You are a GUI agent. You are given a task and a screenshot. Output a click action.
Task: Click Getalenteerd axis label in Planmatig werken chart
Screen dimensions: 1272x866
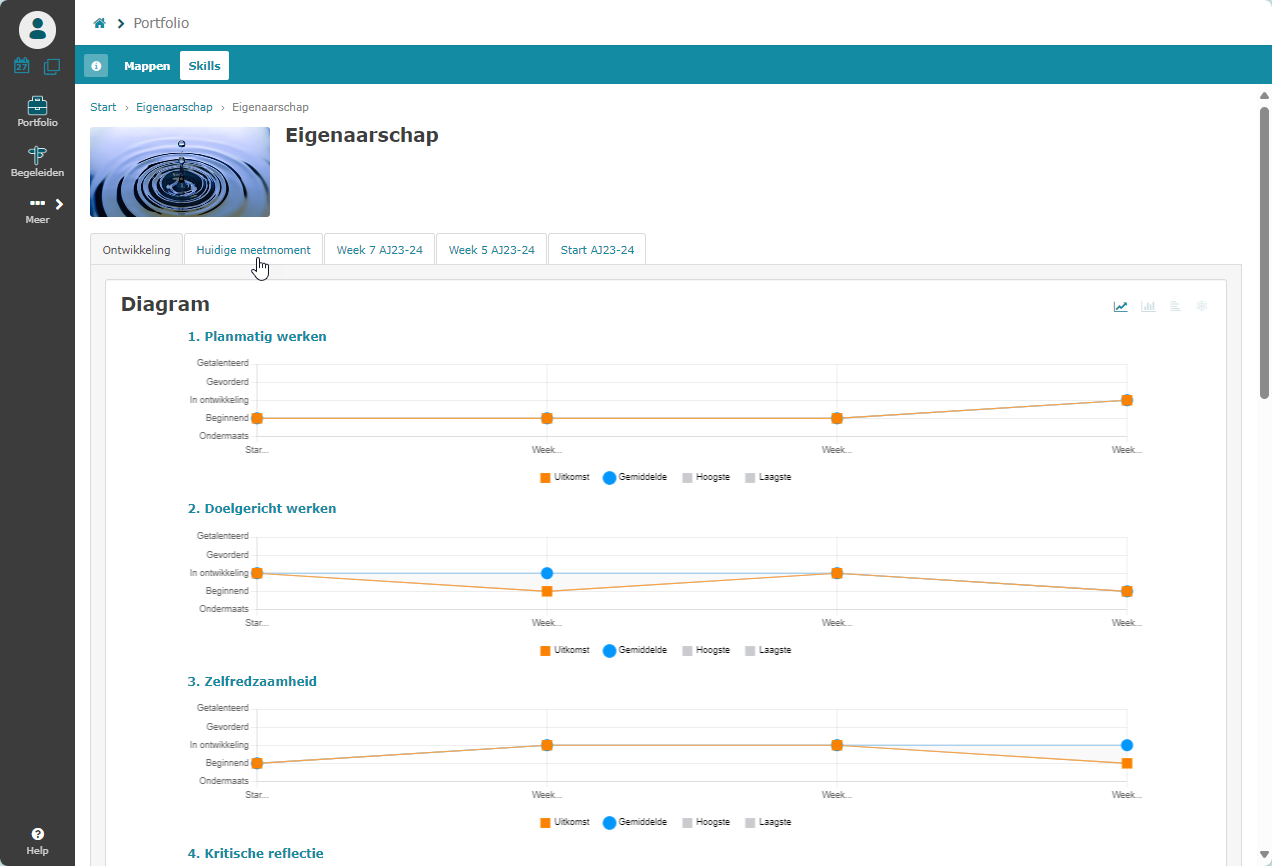223,363
